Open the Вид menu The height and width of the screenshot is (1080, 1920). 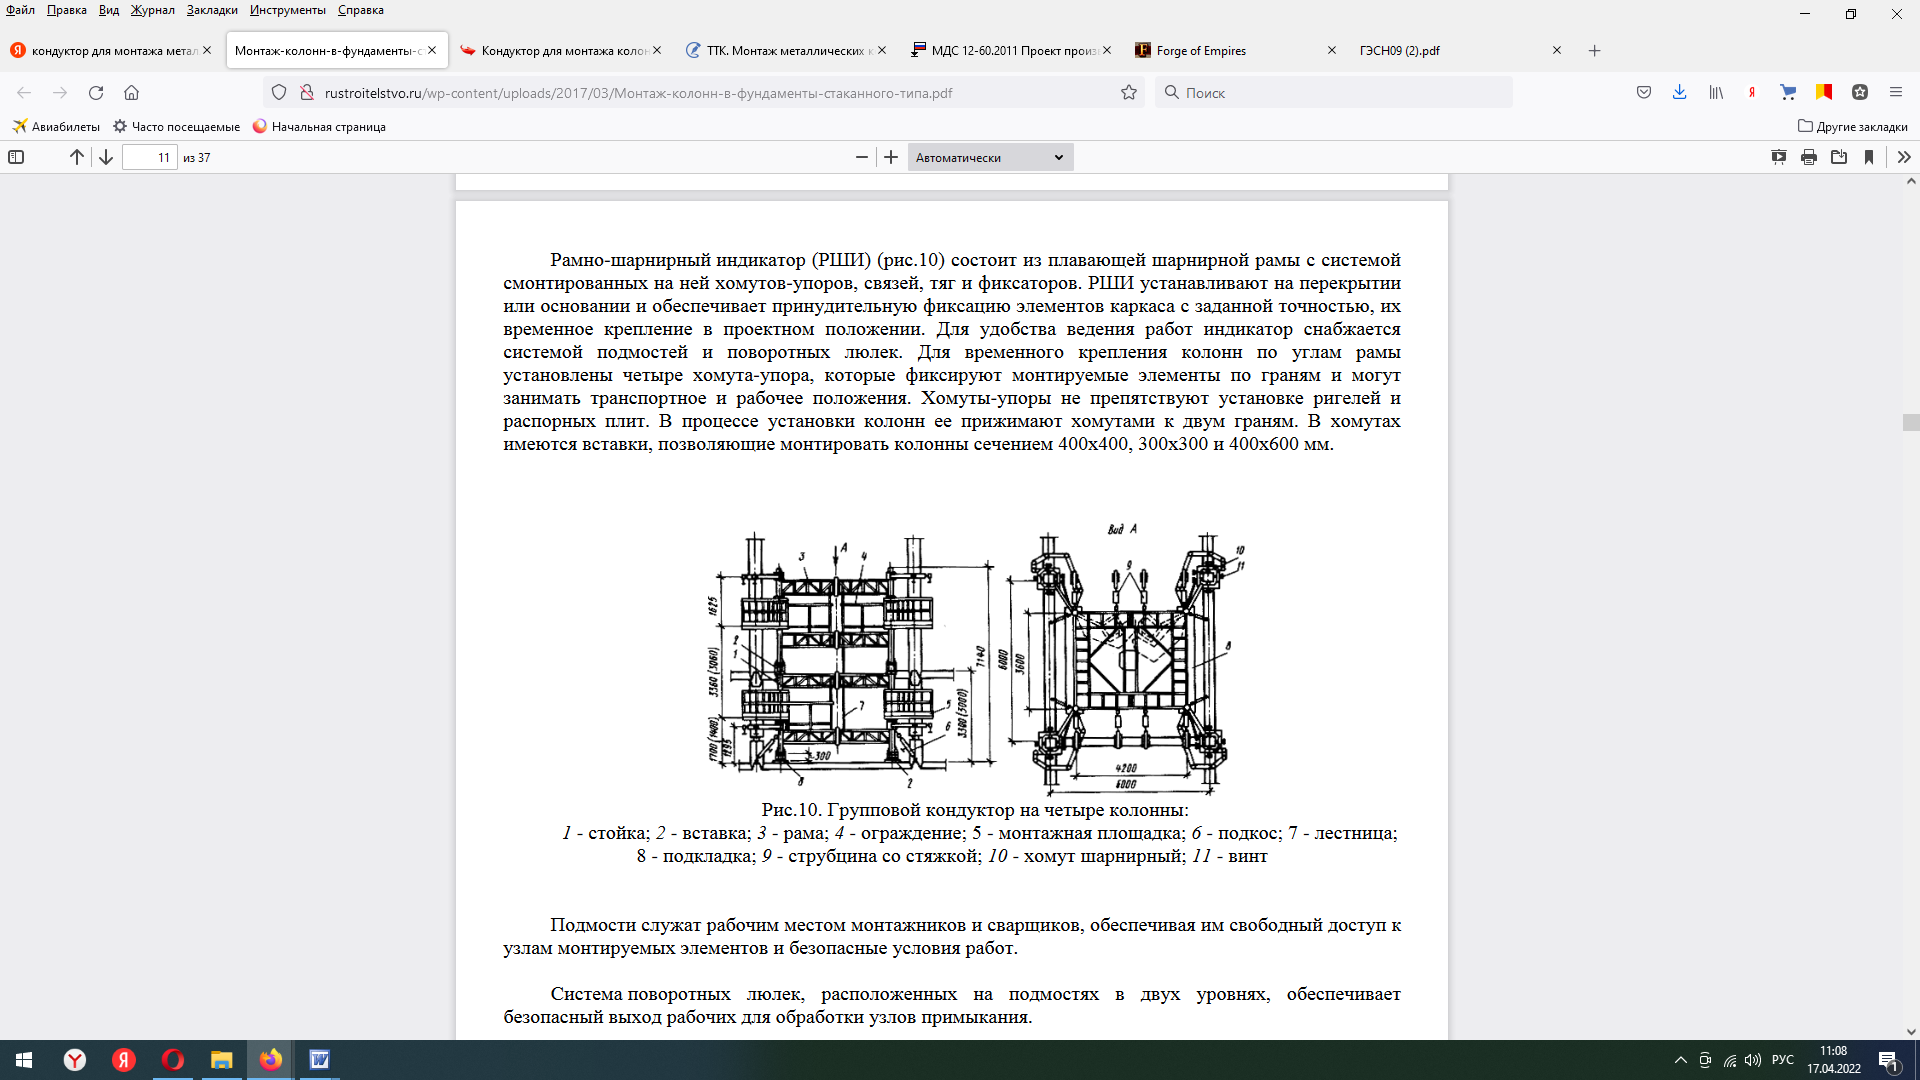pos(109,10)
